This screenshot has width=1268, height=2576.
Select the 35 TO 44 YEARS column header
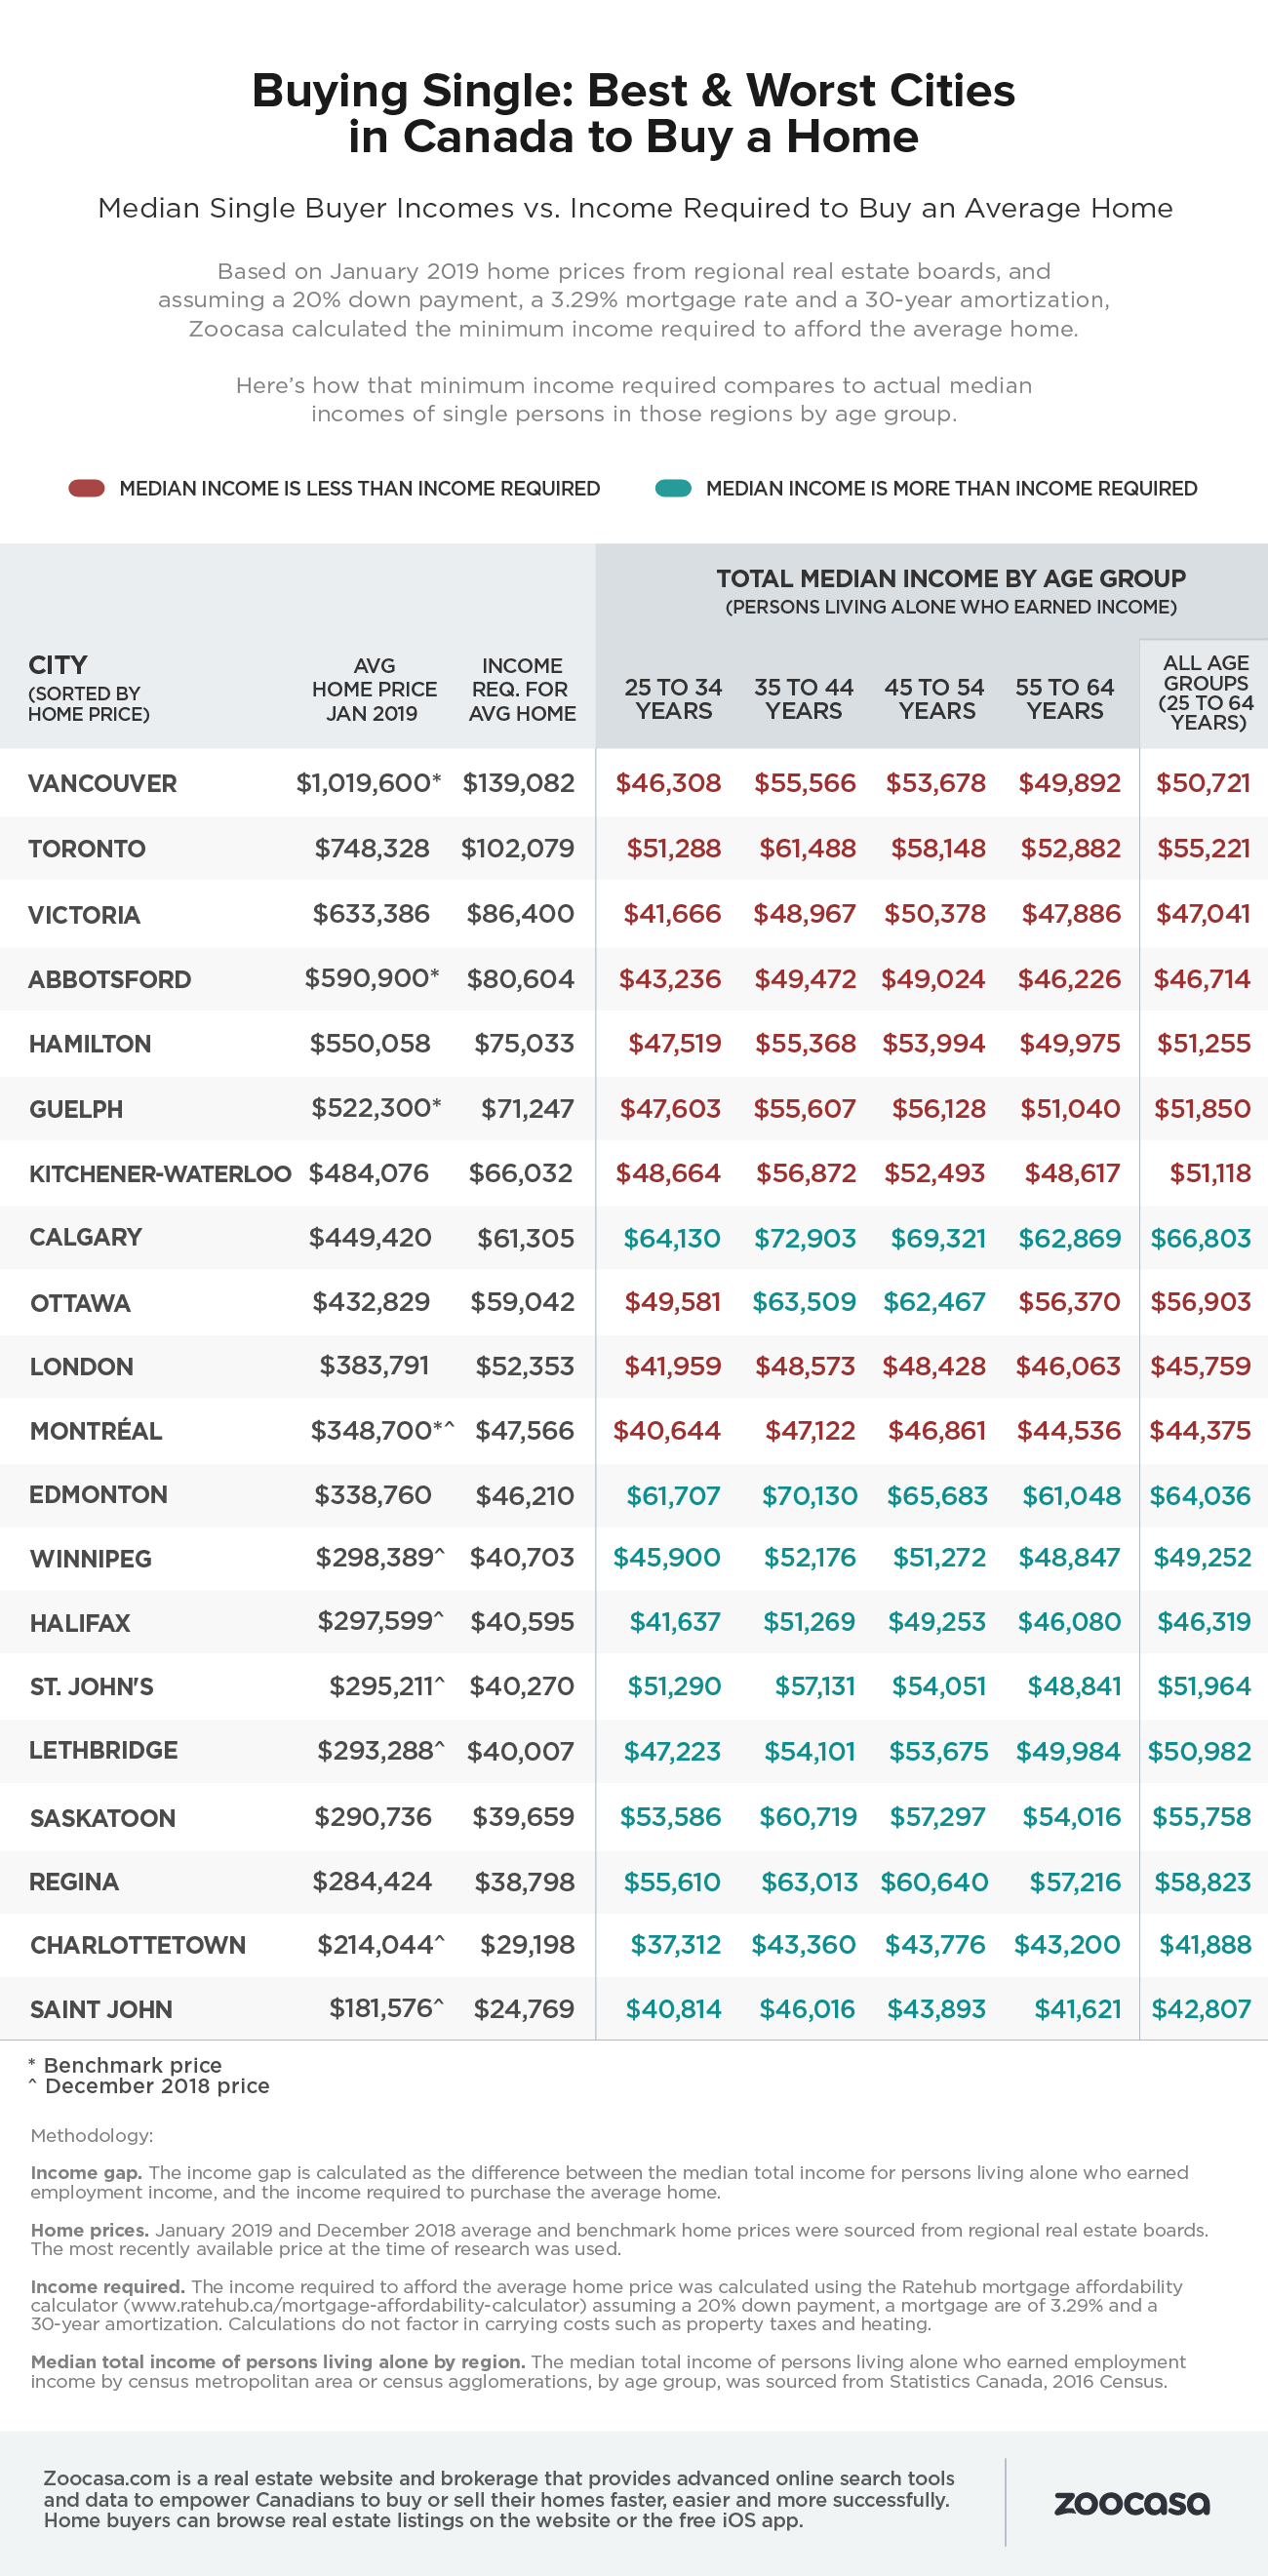(804, 699)
